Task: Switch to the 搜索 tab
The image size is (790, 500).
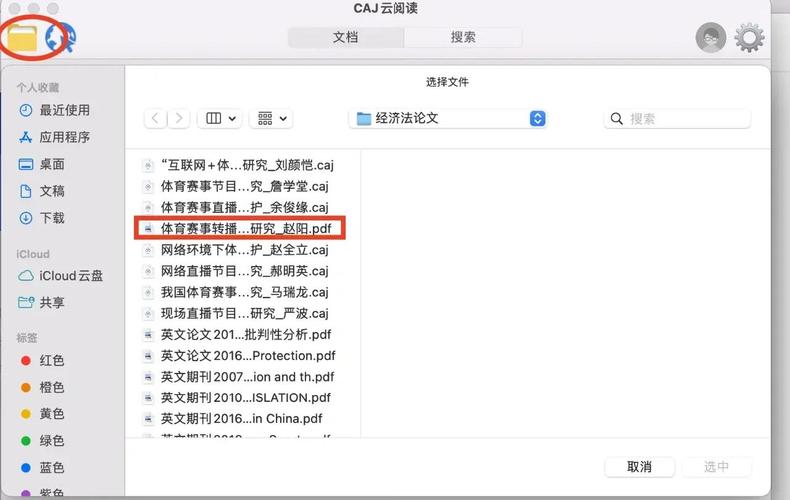Action: pos(463,37)
